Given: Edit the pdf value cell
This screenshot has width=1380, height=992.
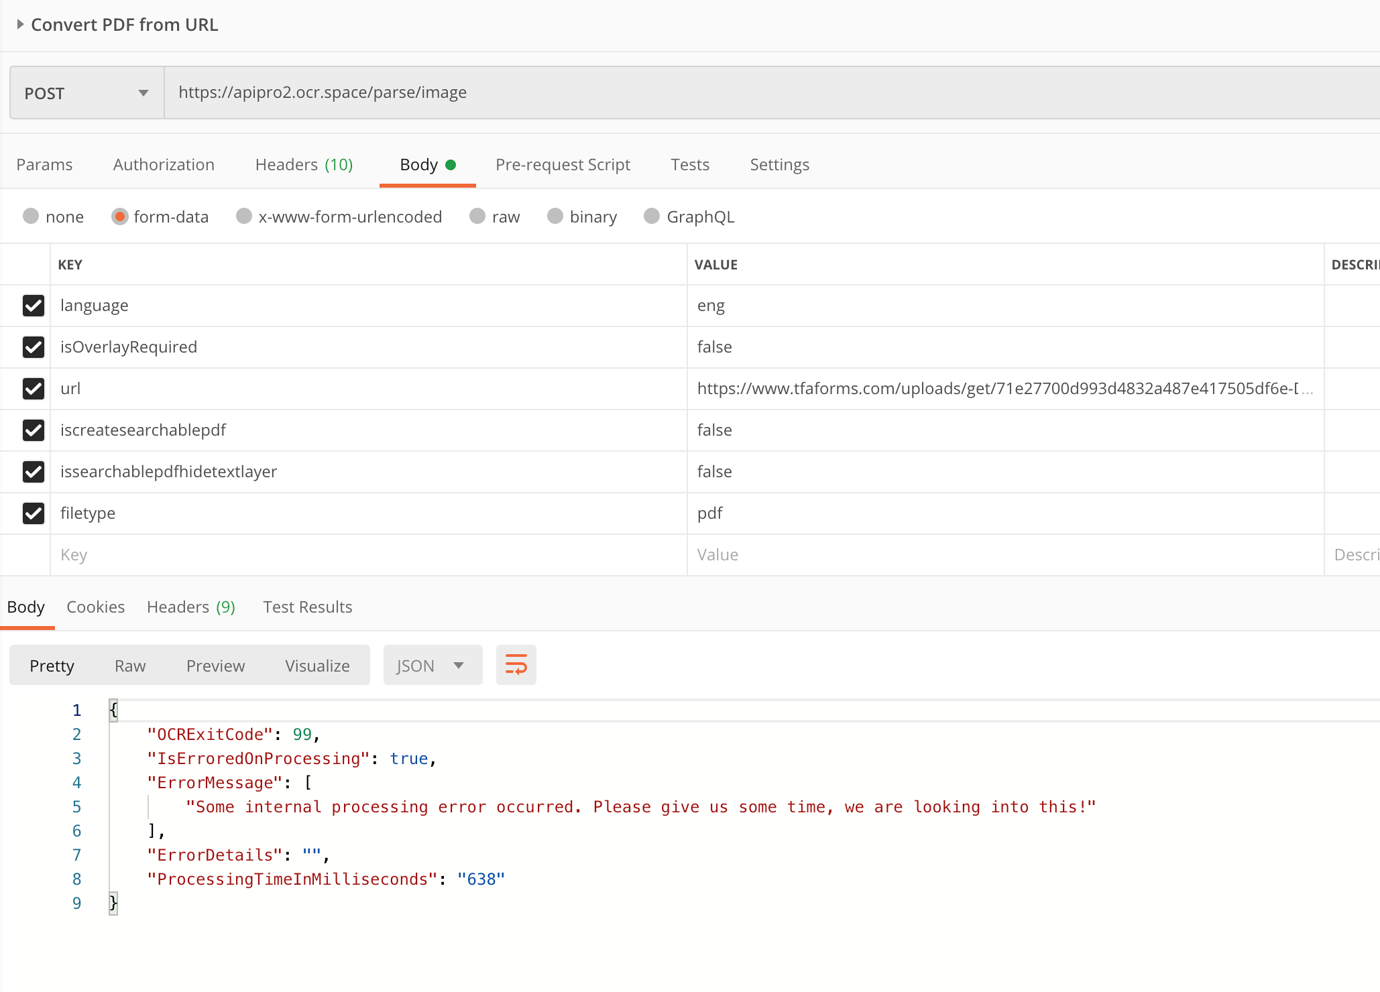Looking at the screenshot, I should click(x=1006, y=513).
